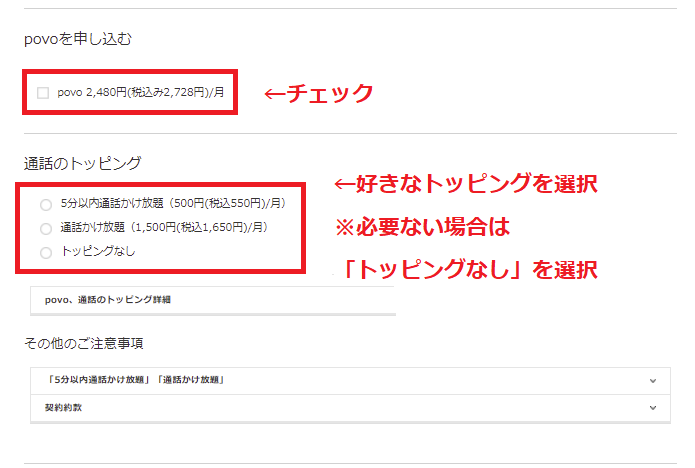695x468 pixels.
Task: Click the その他のご注意事項 section heading
Action: (83, 343)
